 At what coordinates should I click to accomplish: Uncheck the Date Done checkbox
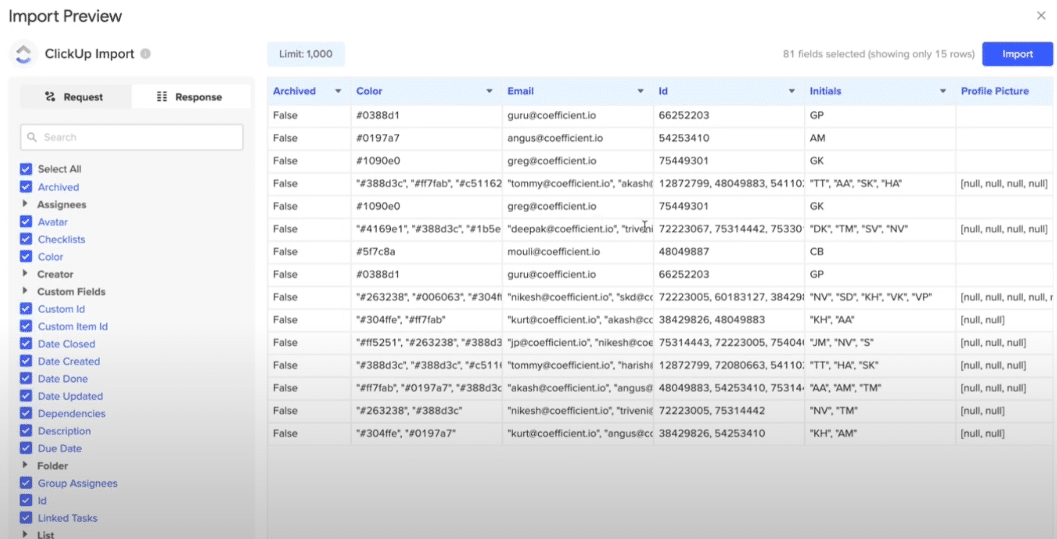tap(26, 379)
